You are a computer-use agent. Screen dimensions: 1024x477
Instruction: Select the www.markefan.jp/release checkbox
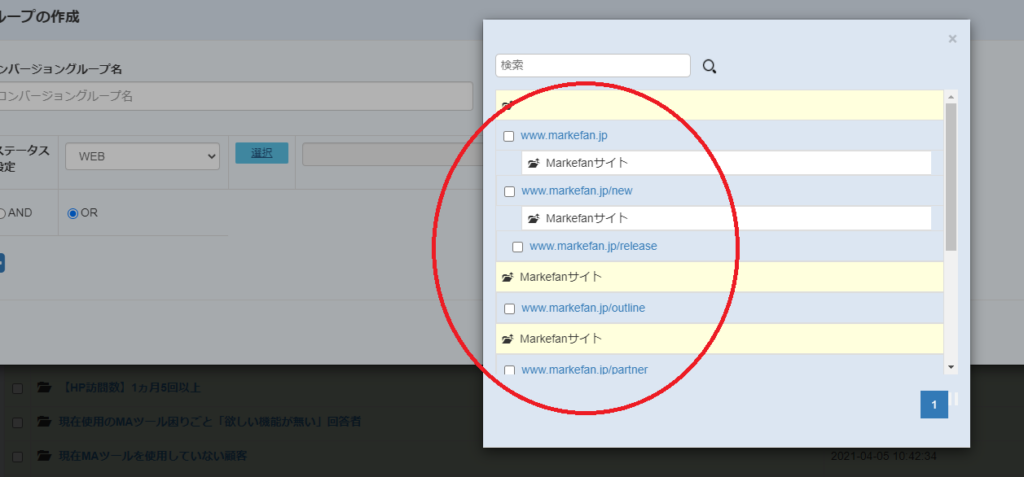pyautogui.click(x=518, y=247)
